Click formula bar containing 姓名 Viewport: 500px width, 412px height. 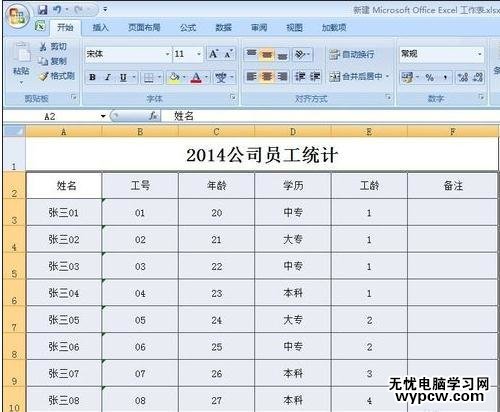330,116
